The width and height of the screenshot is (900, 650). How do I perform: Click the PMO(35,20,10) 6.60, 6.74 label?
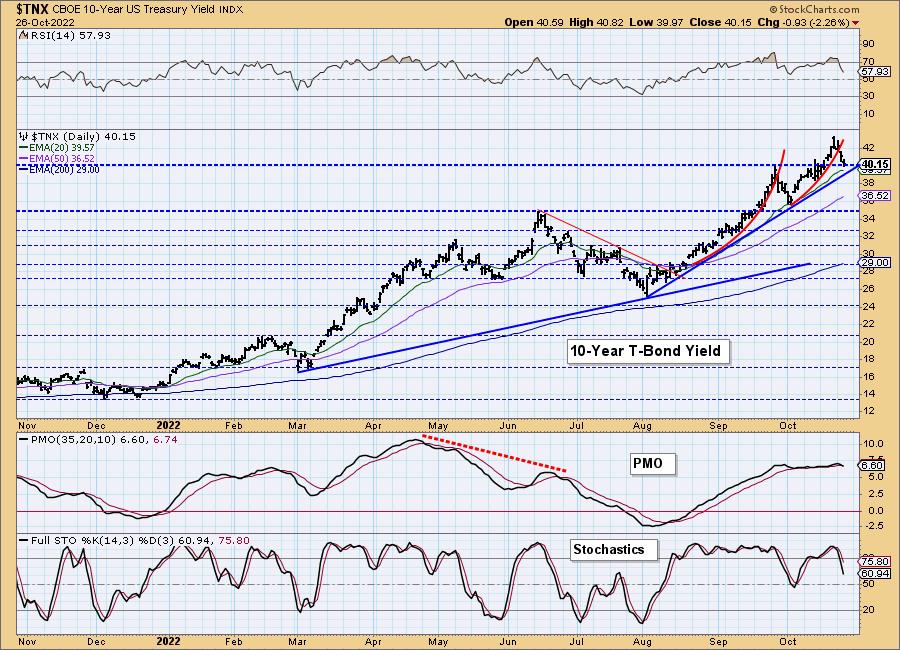[x=98, y=440]
